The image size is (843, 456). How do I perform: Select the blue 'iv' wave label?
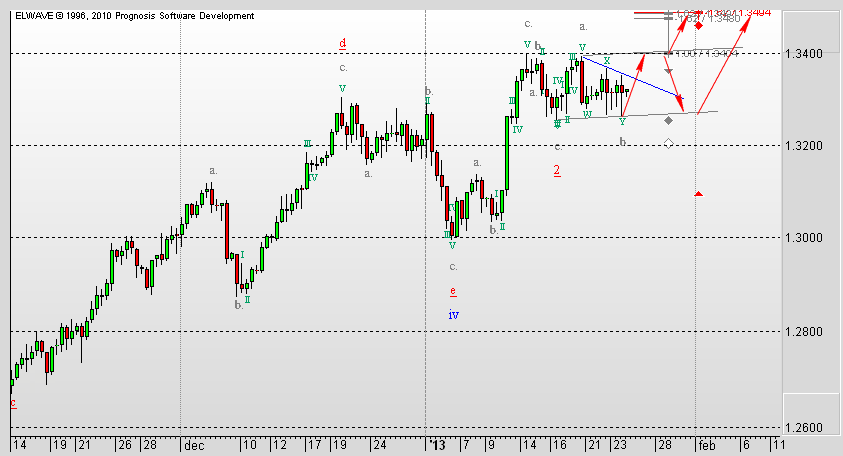point(453,315)
